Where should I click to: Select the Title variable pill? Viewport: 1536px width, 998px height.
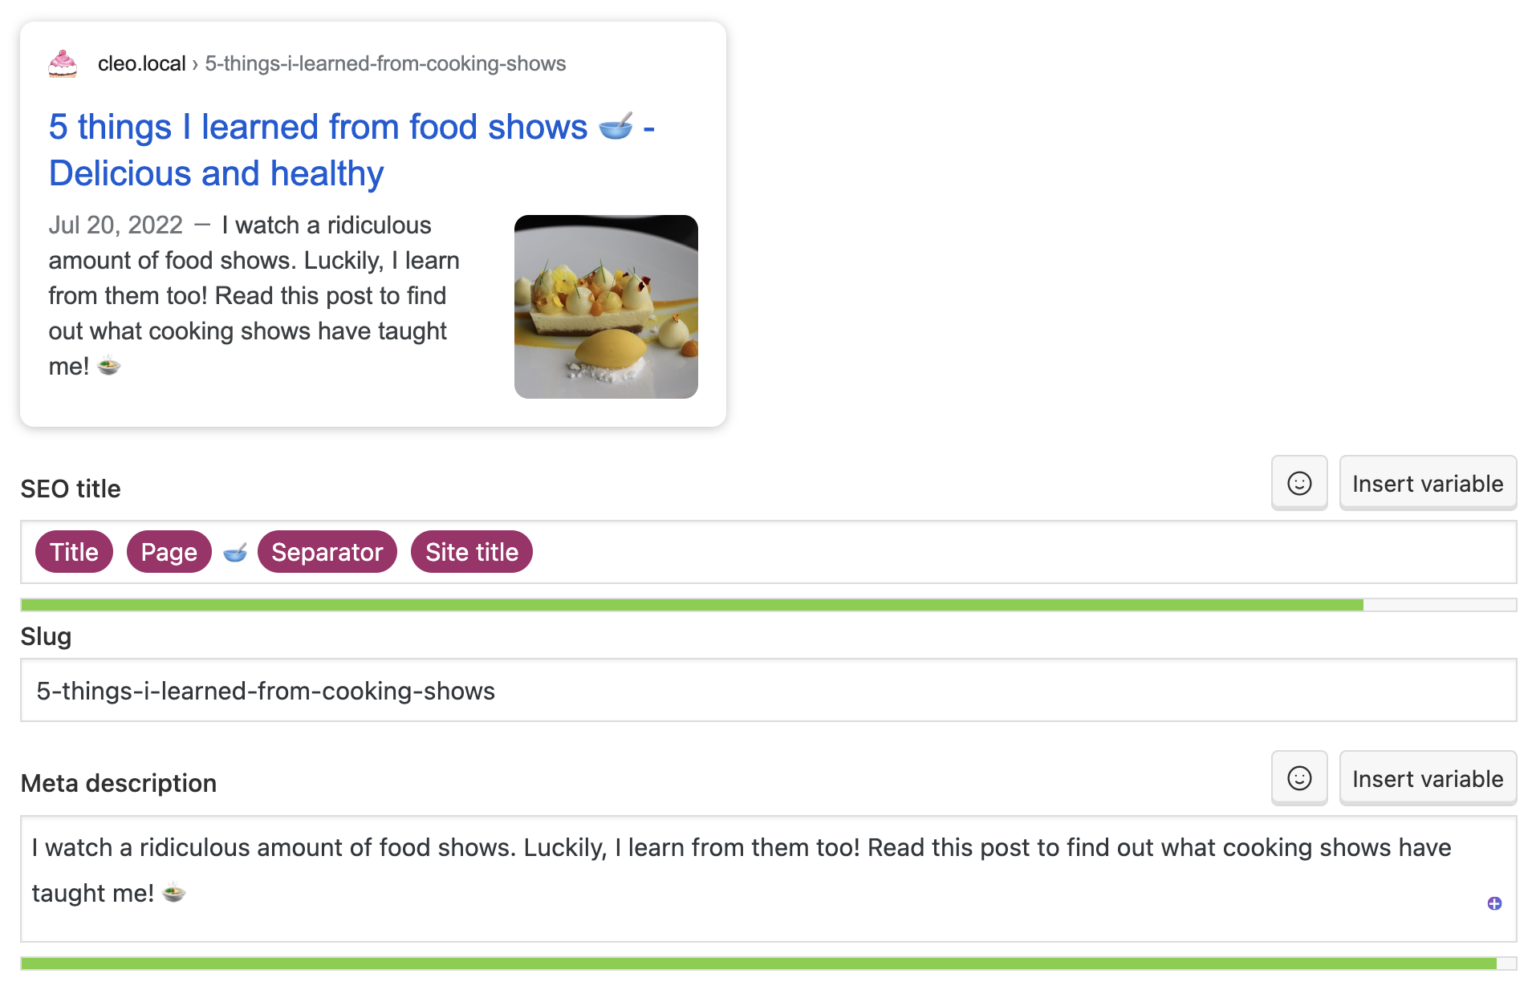(73, 551)
